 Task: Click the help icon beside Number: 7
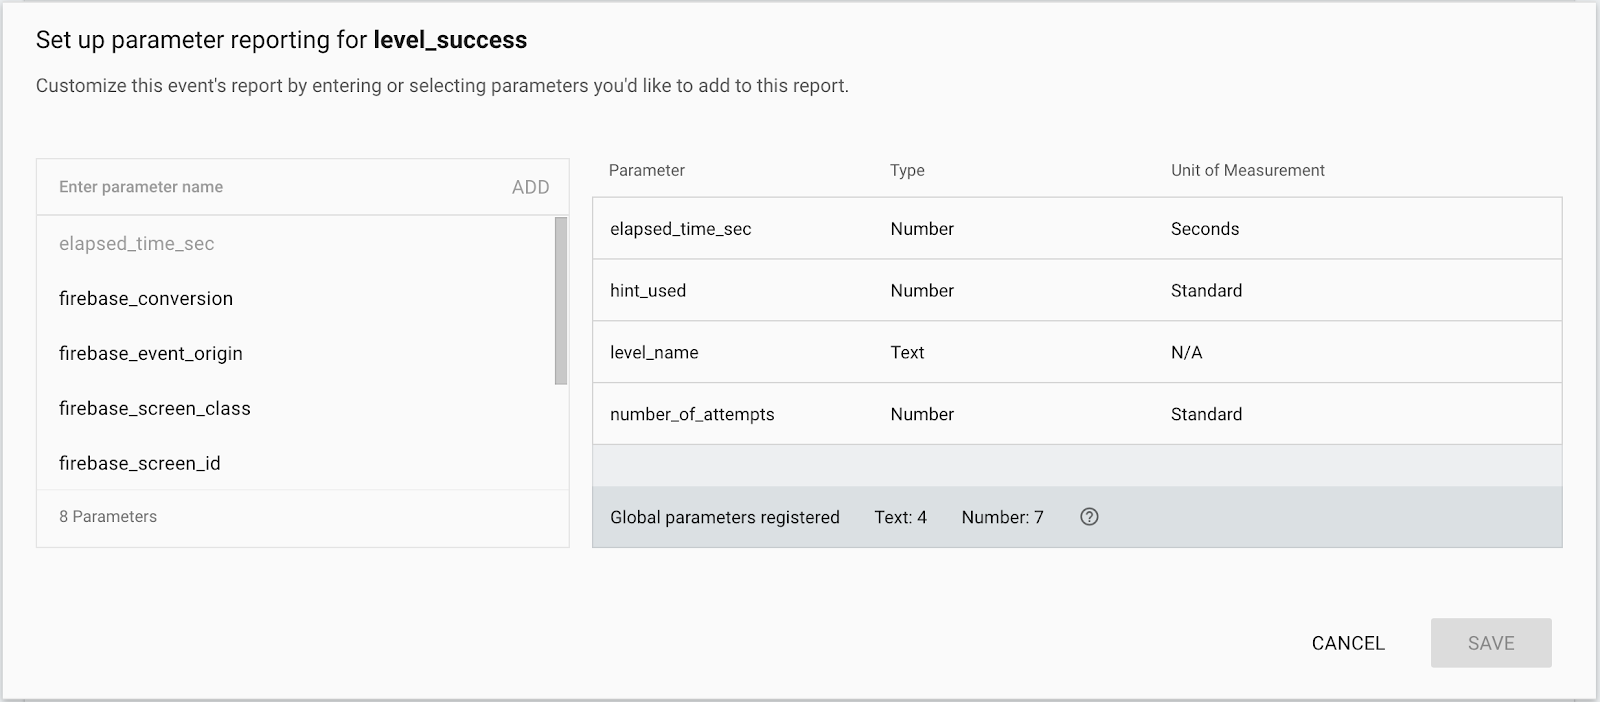pyautogui.click(x=1089, y=517)
